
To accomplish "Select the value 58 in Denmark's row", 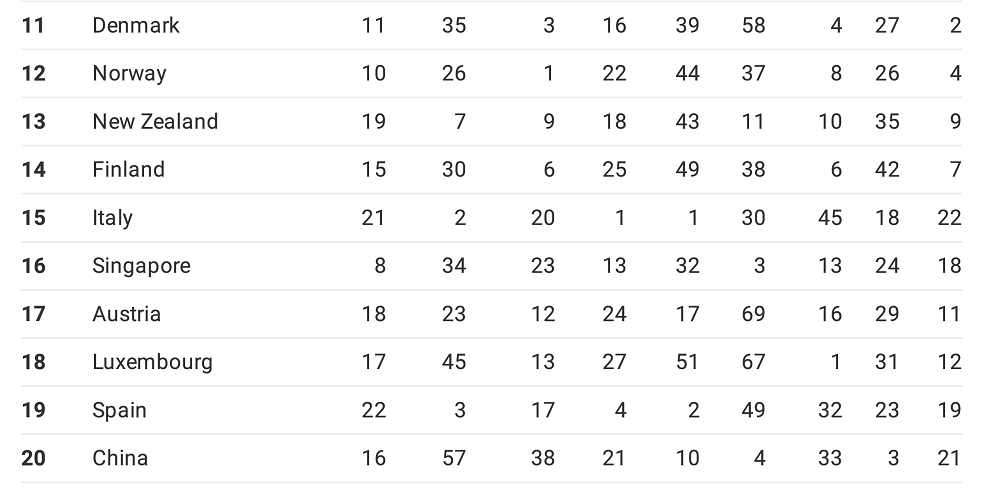I will tap(753, 25).
